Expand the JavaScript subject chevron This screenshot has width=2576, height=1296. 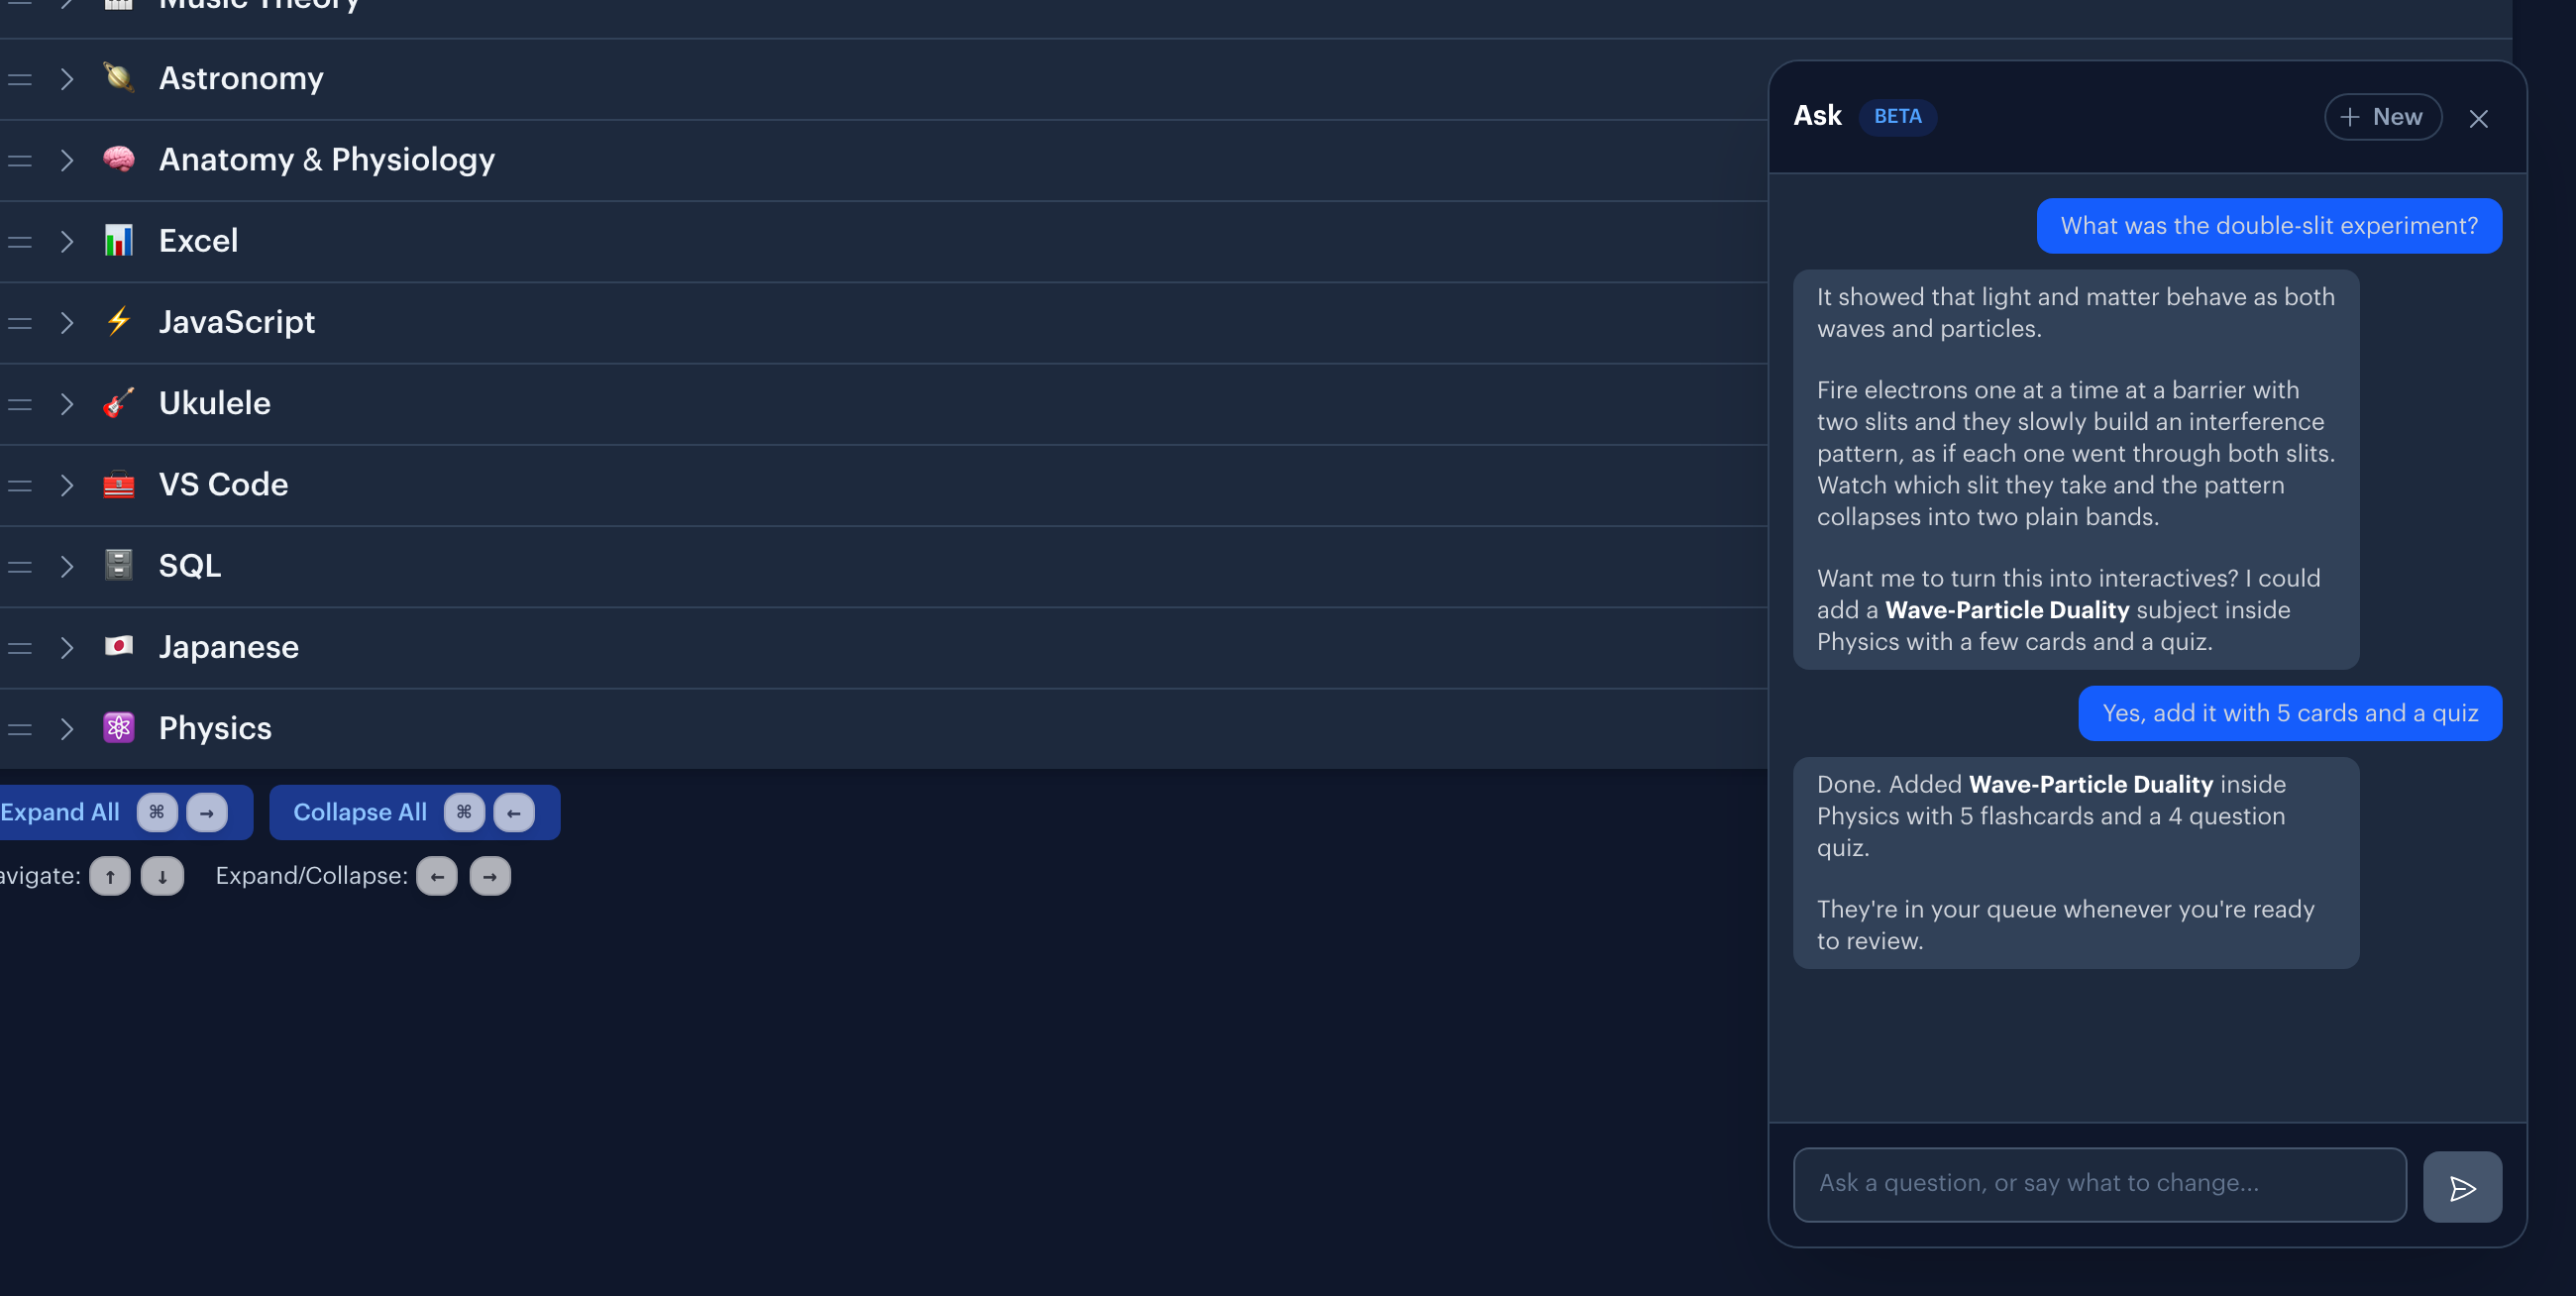(67, 322)
